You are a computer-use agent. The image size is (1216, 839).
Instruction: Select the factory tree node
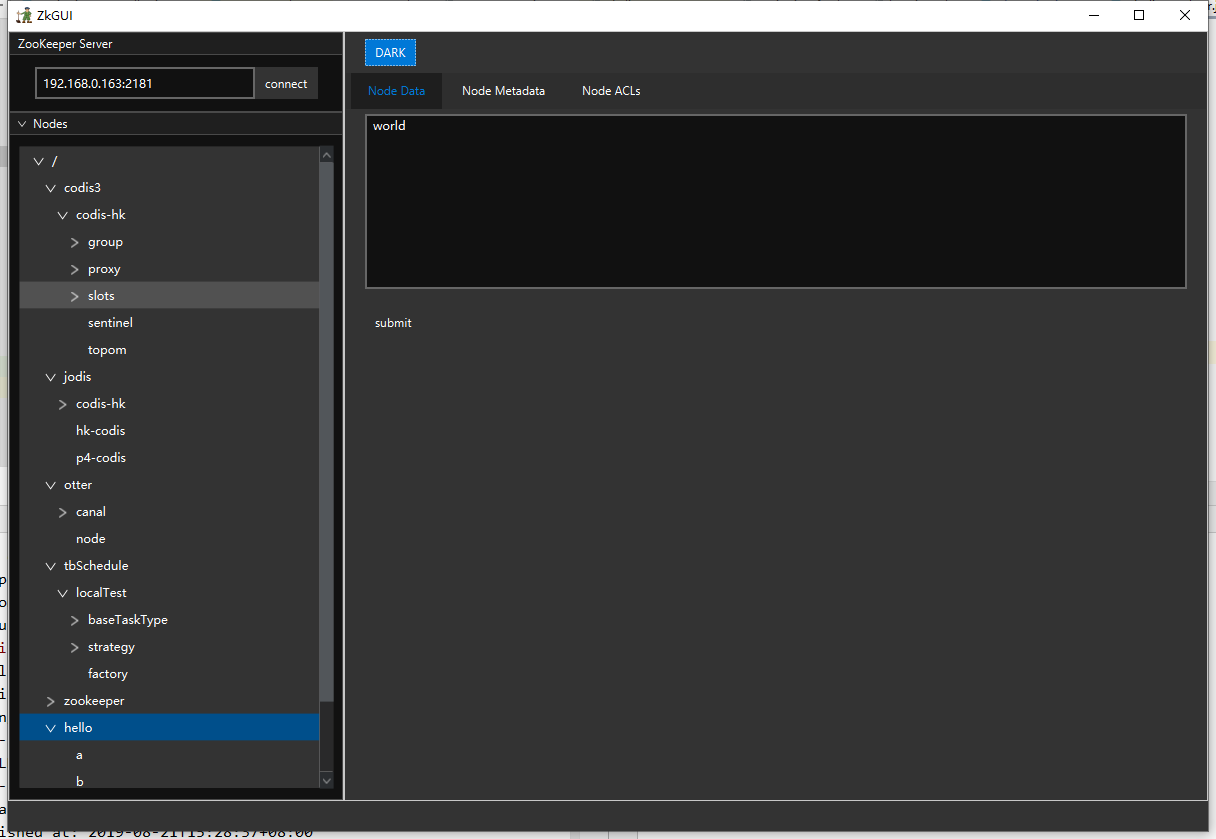tap(108, 674)
